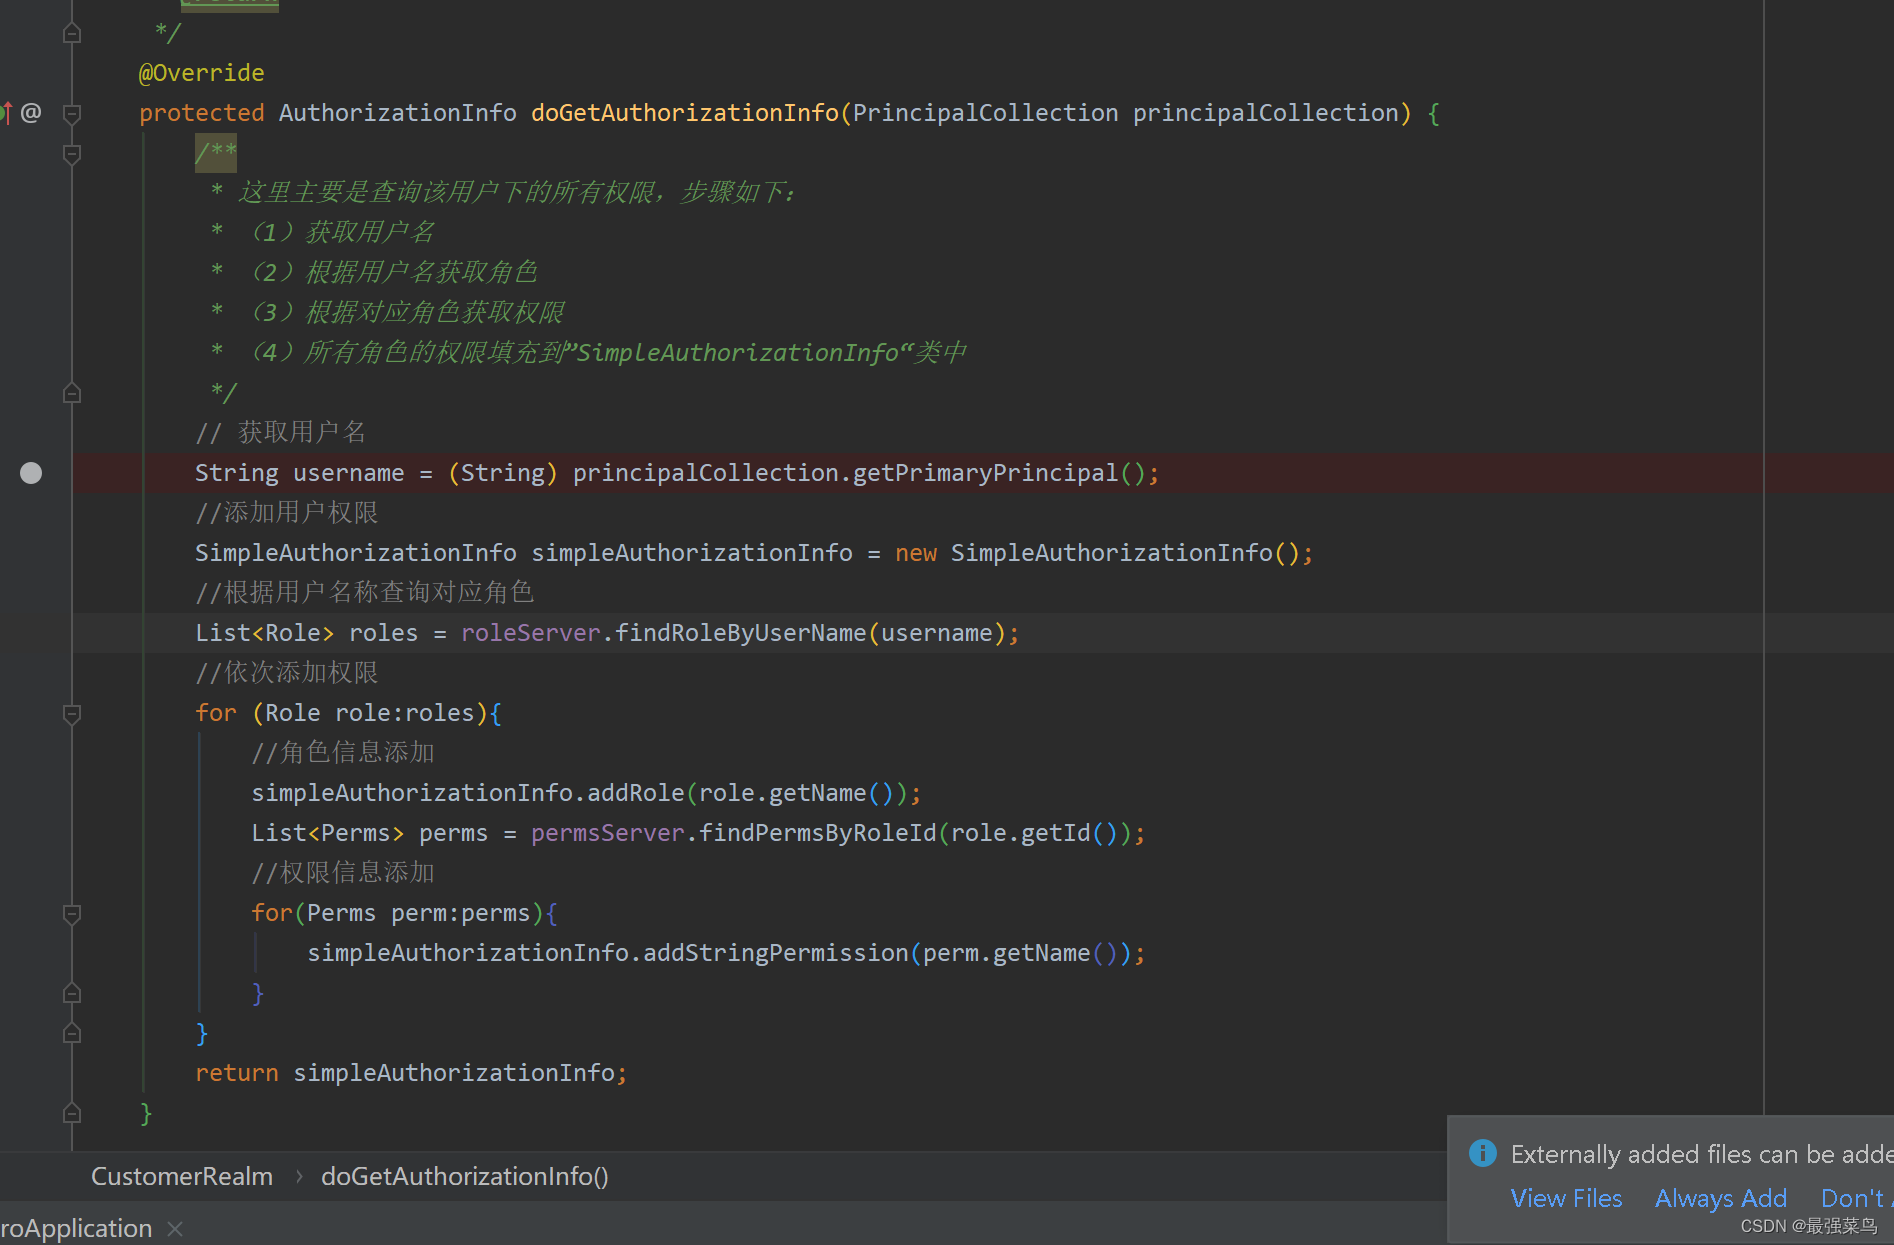Click the protected keyword
Image resolution: width=1894 pixels, height=1245 pixels.
[201, 113]
